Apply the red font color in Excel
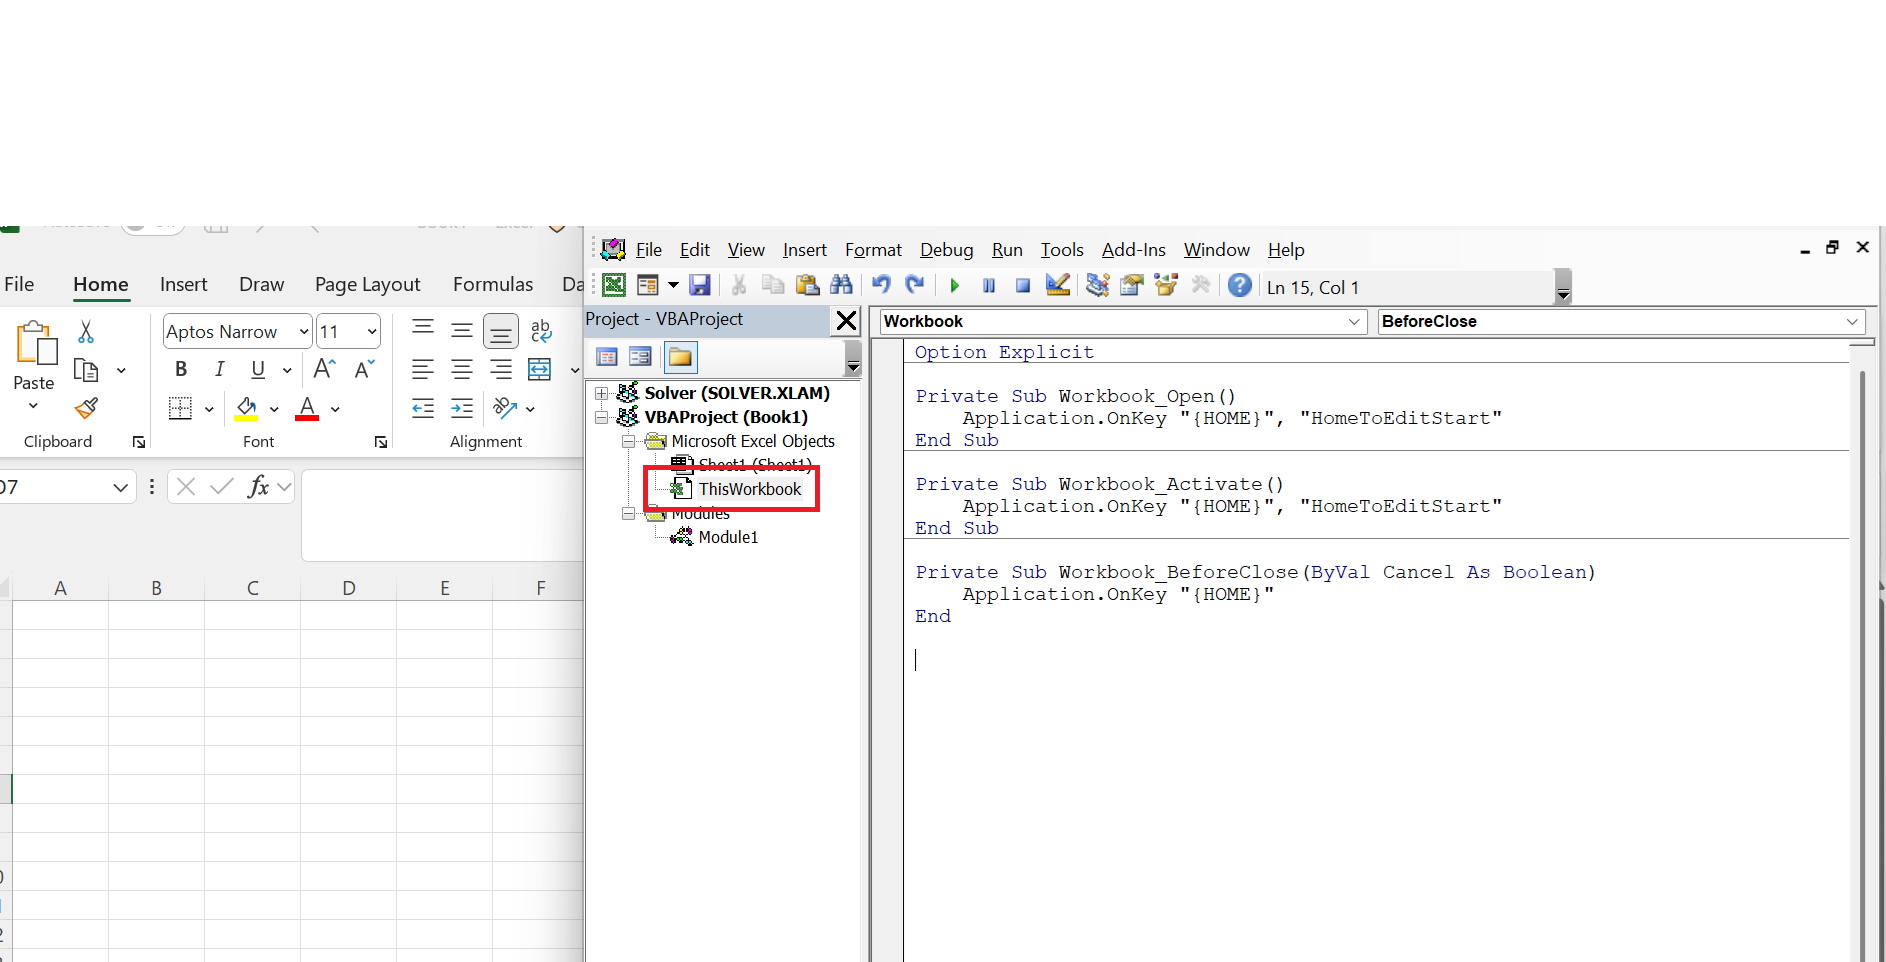 [307, 408]
